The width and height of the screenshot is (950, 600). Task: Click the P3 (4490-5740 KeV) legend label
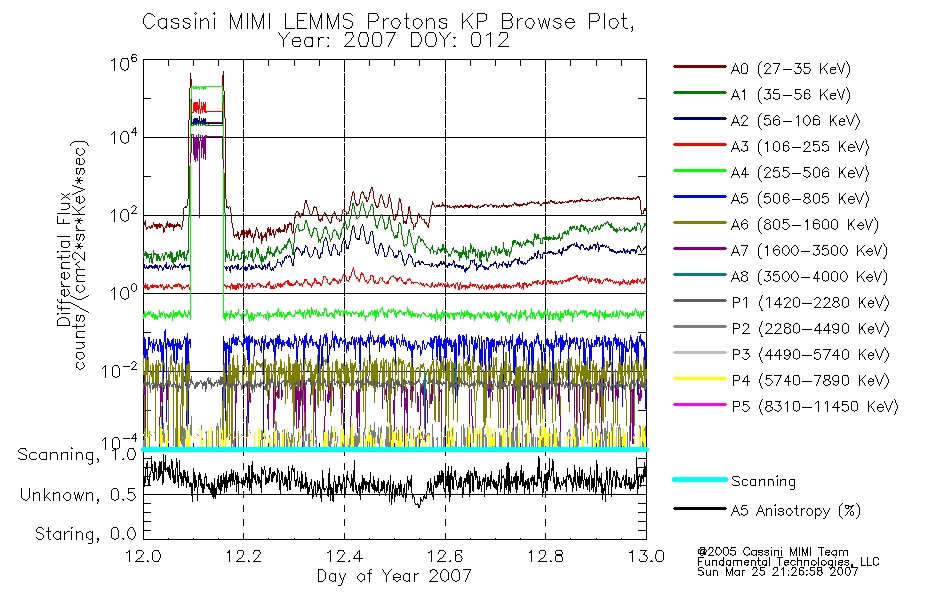(810, 355)
